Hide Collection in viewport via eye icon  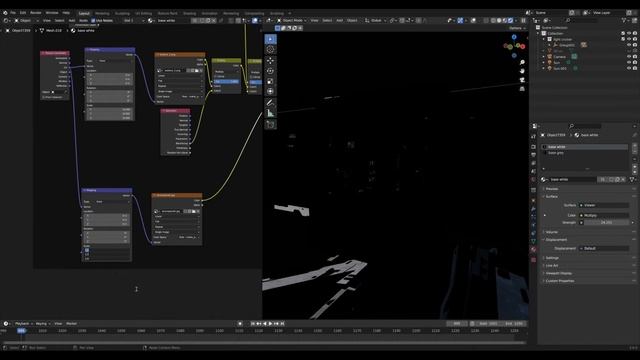click(x=629, y=33)
